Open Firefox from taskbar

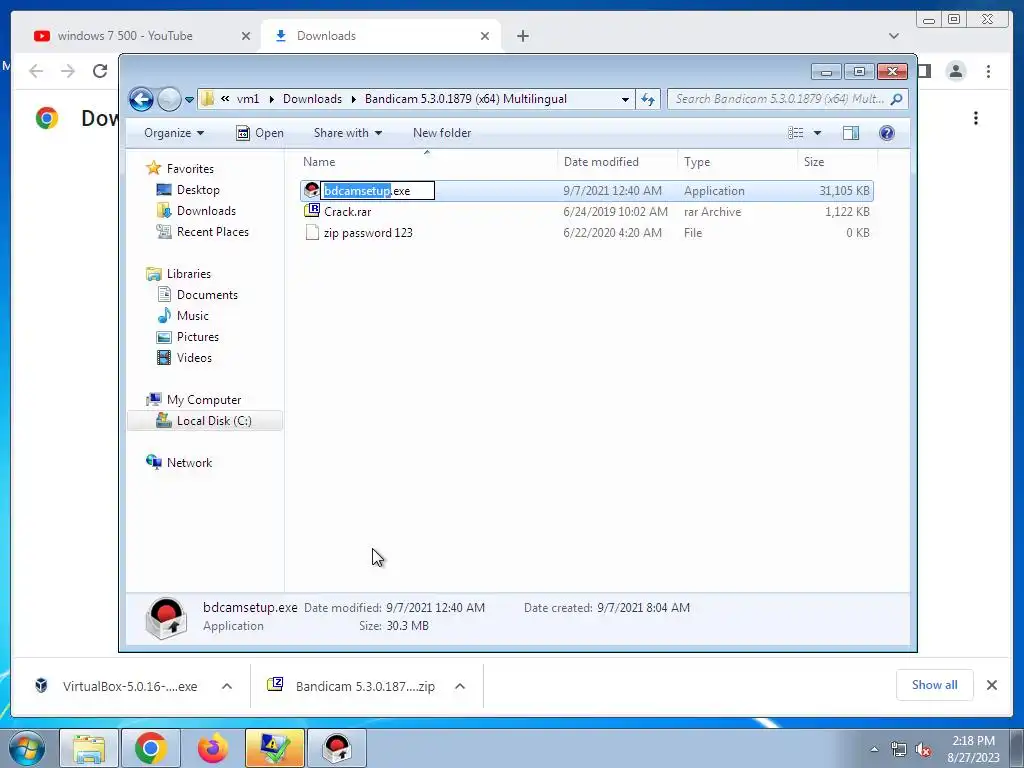coord(213,748)
